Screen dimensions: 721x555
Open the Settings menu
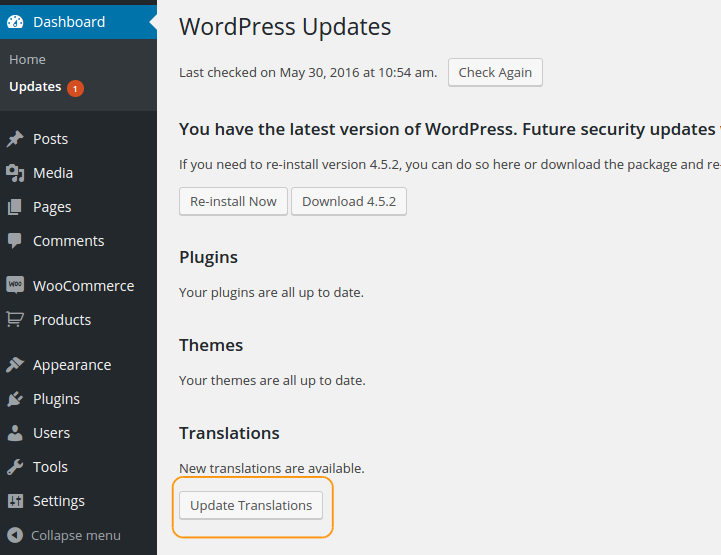[x=59, y=501]
